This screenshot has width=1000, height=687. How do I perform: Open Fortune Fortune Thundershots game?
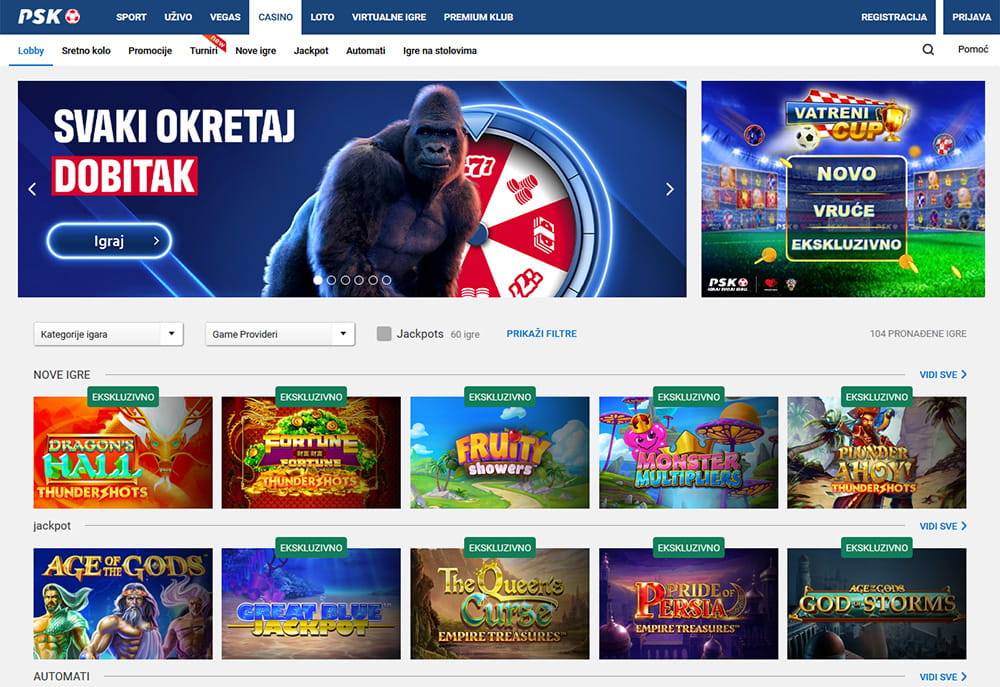(x=311, y=452)
